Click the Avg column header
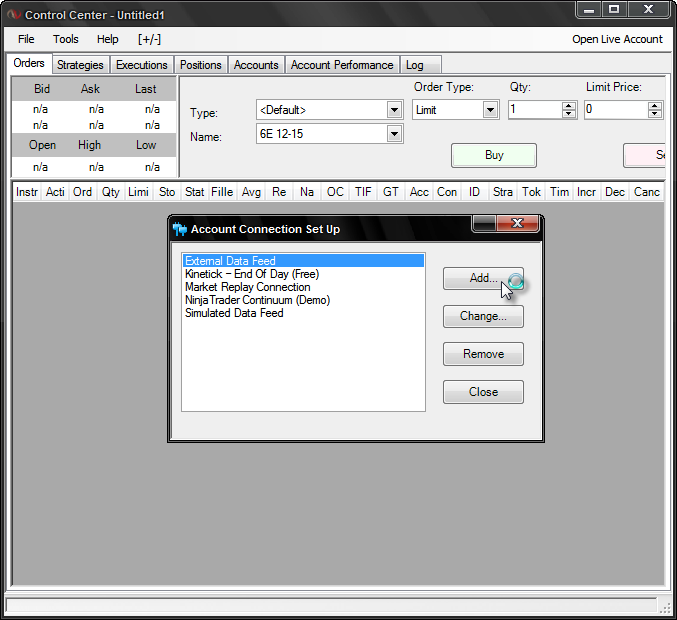The image size is (677, 620). [x=251, y=192]
